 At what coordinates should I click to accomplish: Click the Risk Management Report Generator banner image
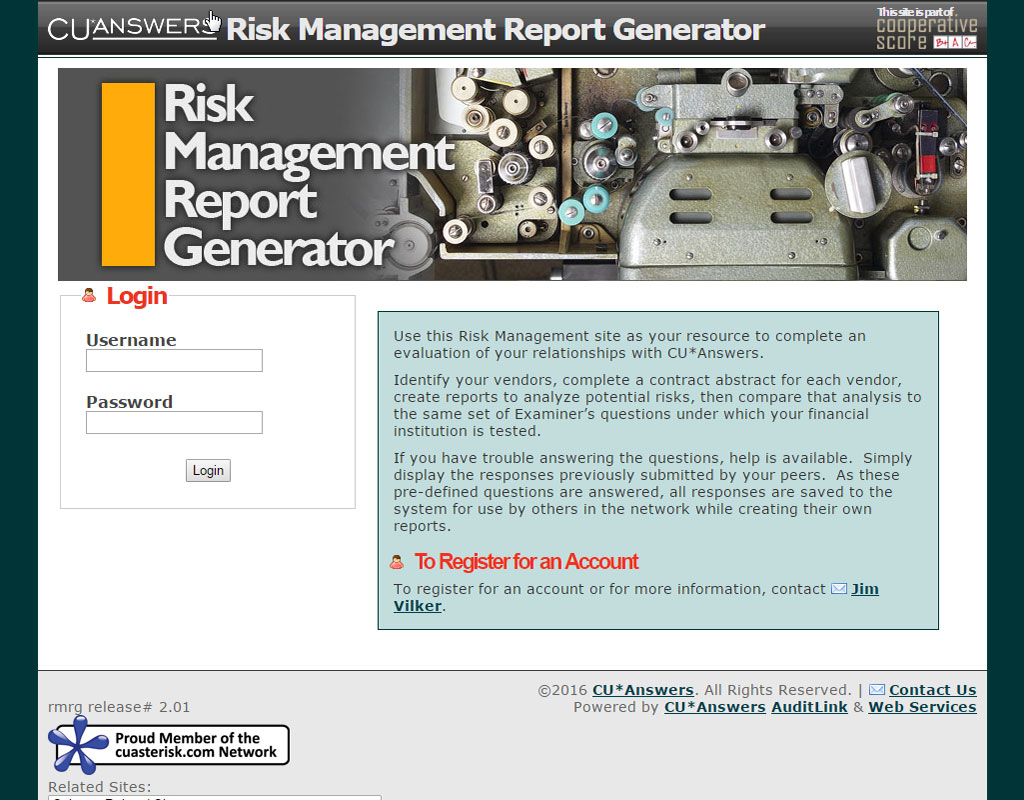click(x=512, y=174)
